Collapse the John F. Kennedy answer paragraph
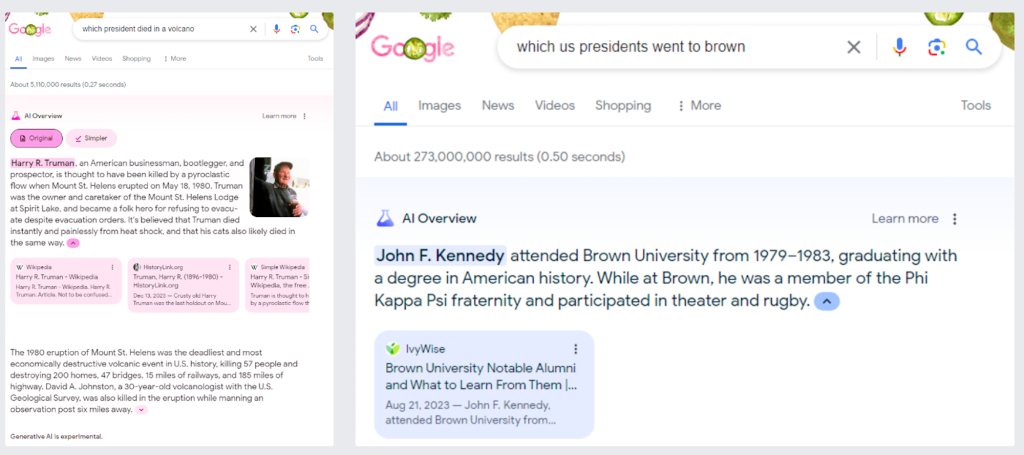 tap(827, 302)
